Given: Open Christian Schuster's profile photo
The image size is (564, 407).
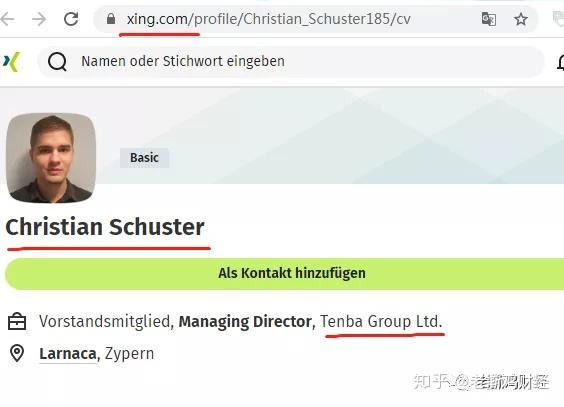Looking at the screenshot, I should 51,158.
